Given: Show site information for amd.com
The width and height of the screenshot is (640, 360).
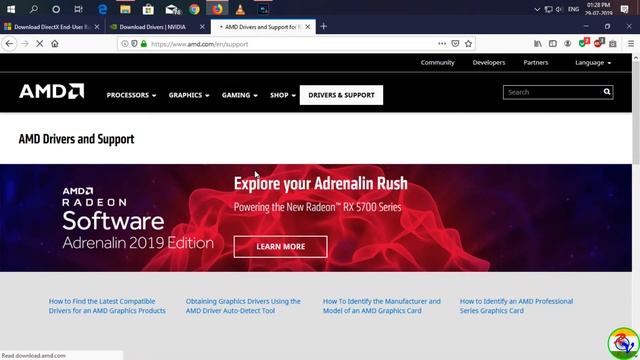Looking at the screenshot, I should tap(125, 44).
